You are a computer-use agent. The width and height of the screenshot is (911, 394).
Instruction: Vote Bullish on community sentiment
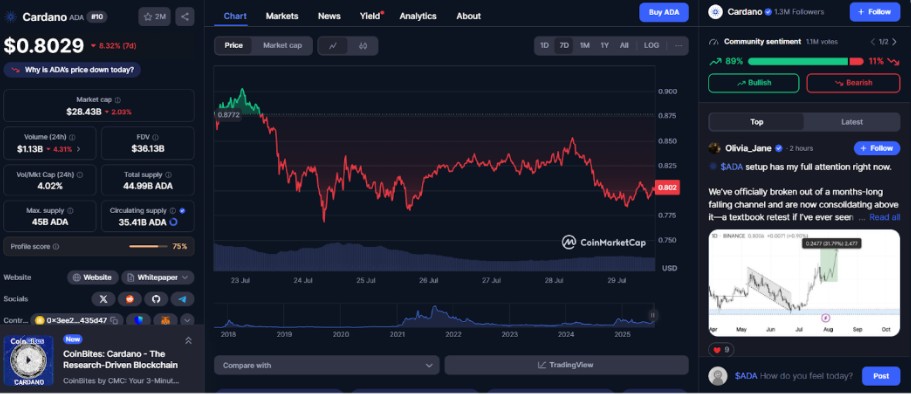(x=754, y=83)
